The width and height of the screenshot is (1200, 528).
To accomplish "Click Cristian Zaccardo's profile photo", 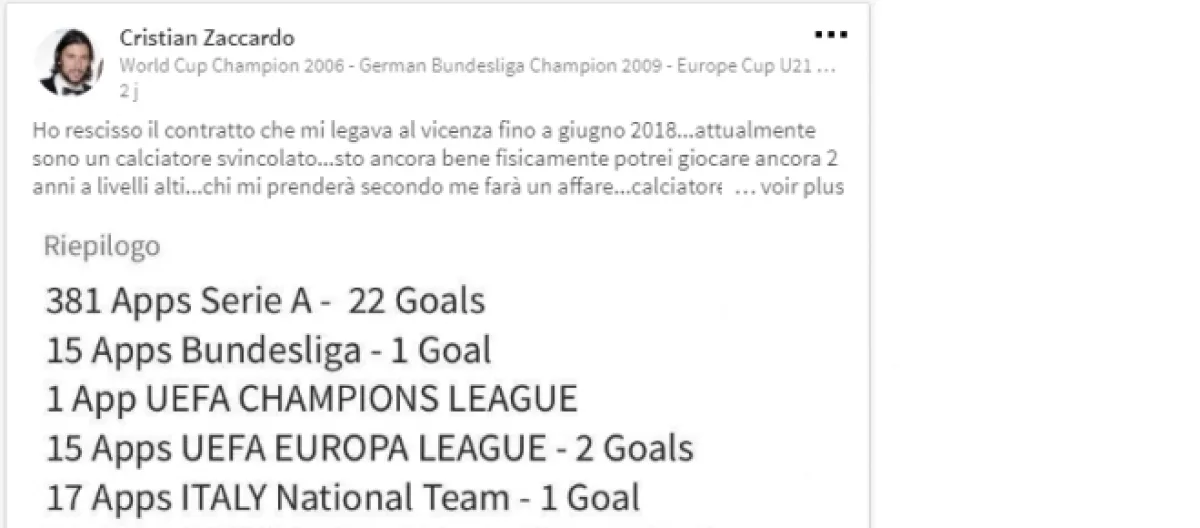I will (68, 61).
